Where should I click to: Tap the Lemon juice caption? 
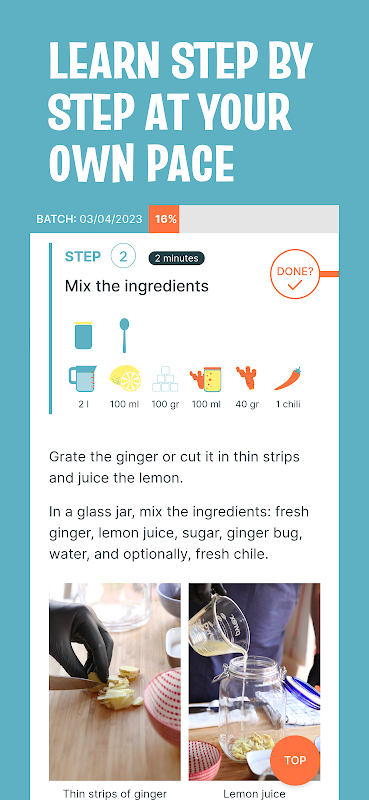[x=254, y=794]
